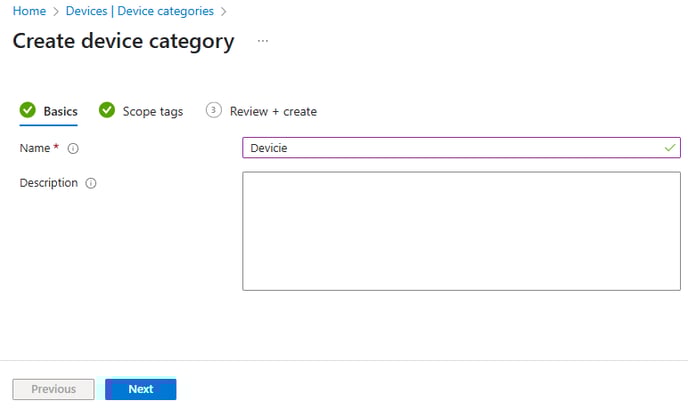Click the Description field label

[49, 183]
